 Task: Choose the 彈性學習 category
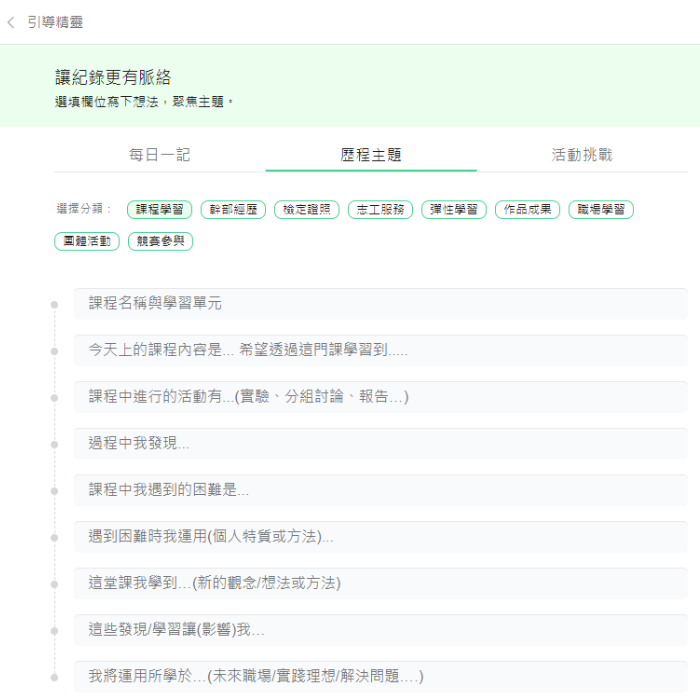454,210
